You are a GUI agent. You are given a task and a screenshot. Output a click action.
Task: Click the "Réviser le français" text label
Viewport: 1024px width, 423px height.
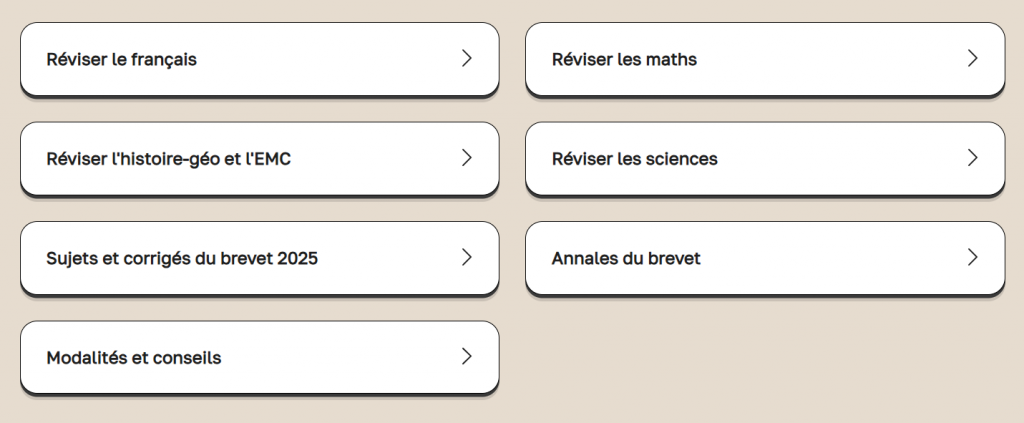tap(122, 60)
